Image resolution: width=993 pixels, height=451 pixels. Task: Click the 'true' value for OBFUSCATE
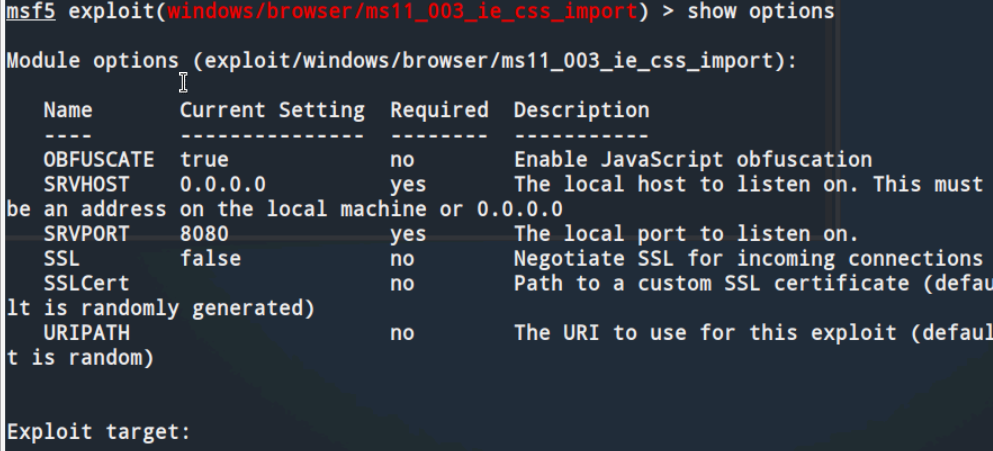(204, 159)
